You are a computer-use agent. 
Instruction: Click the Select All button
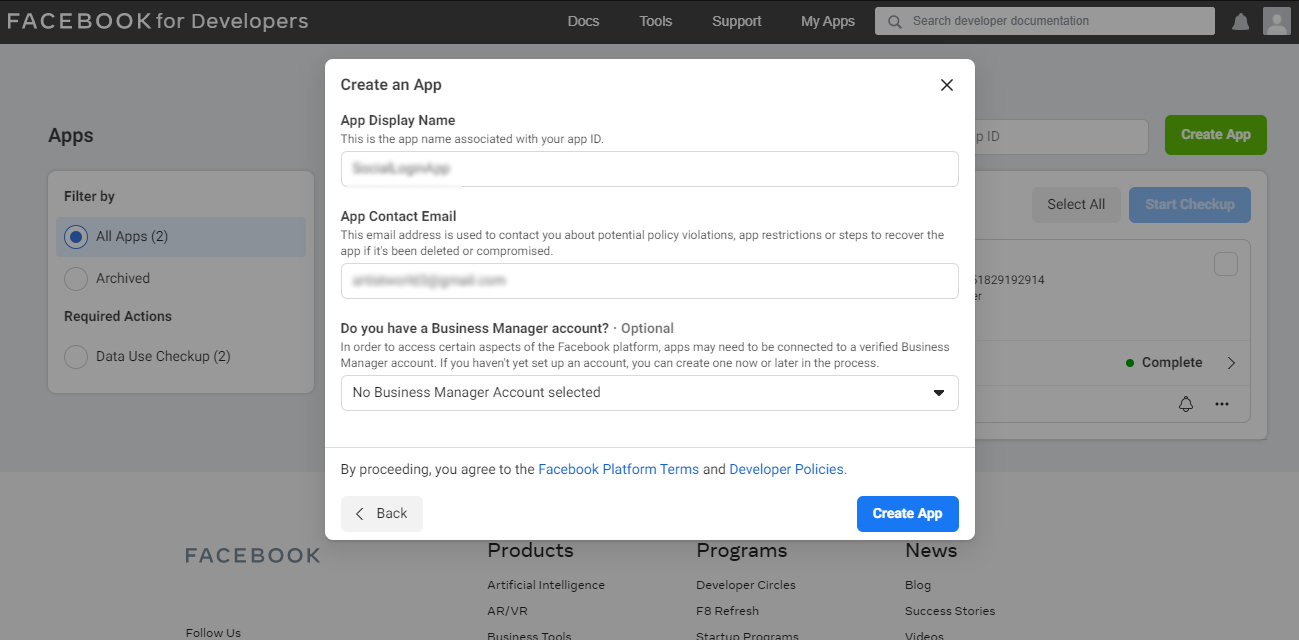tap(1076, 204)
